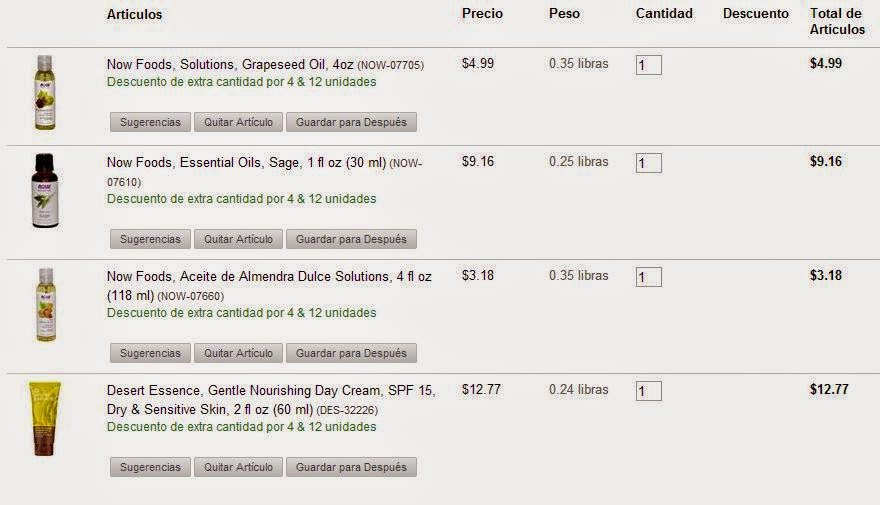This screenshot has width=880, height=505.
Task: Click the Sage Essential Oil bottle image
Action: [44, 190]
